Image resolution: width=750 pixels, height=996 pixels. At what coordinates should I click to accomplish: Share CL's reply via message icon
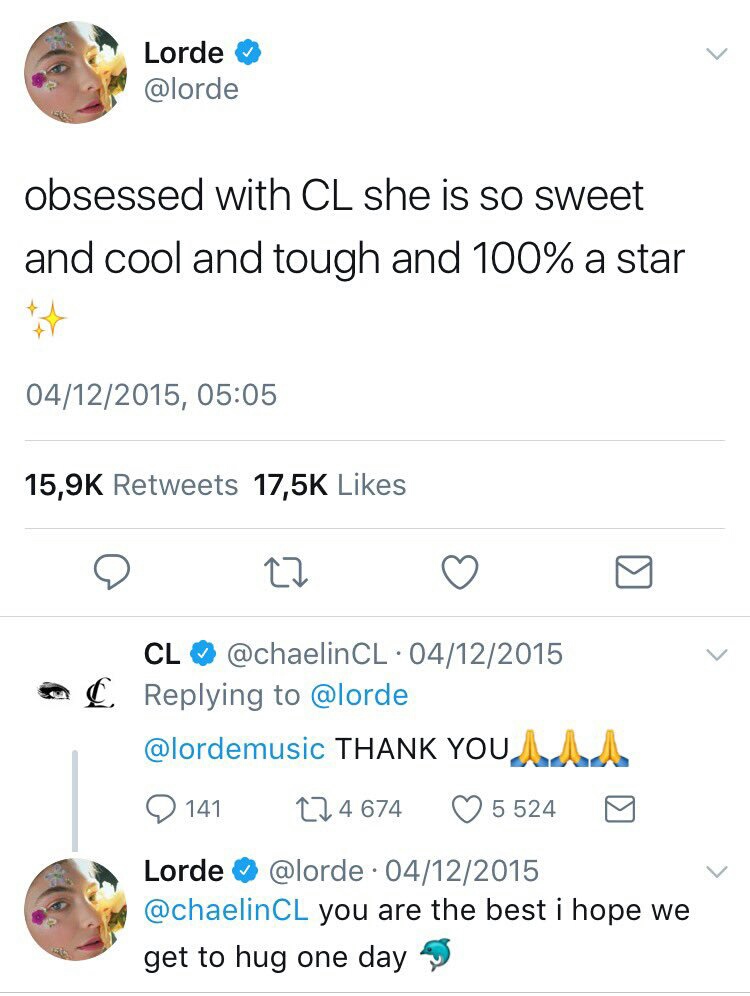[x=621, y=808]
